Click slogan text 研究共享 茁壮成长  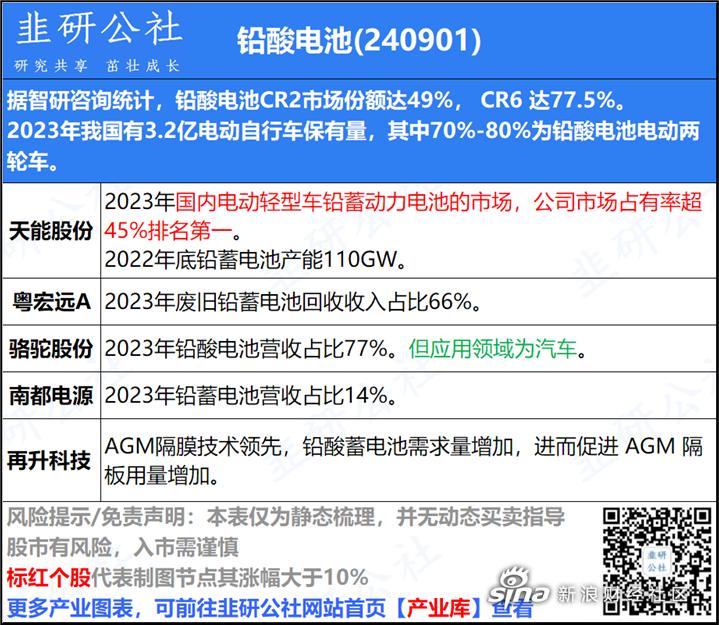(97, 66)
